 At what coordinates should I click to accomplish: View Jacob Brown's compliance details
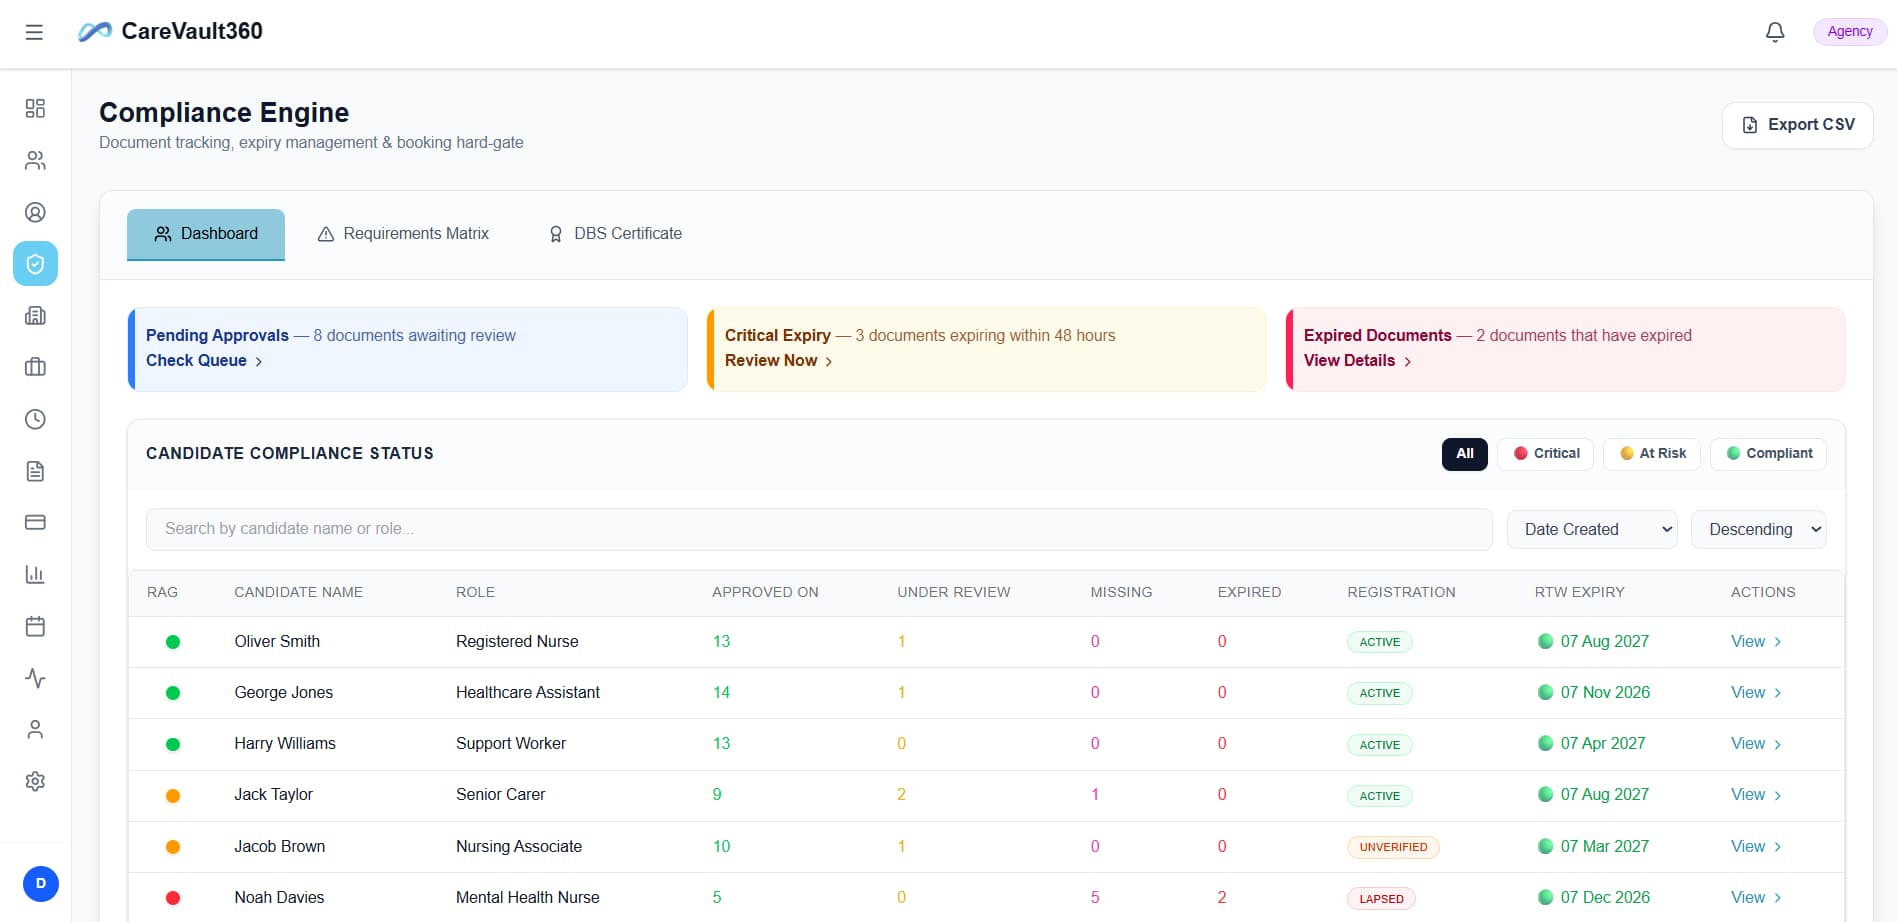click(x=1756, y=847)
